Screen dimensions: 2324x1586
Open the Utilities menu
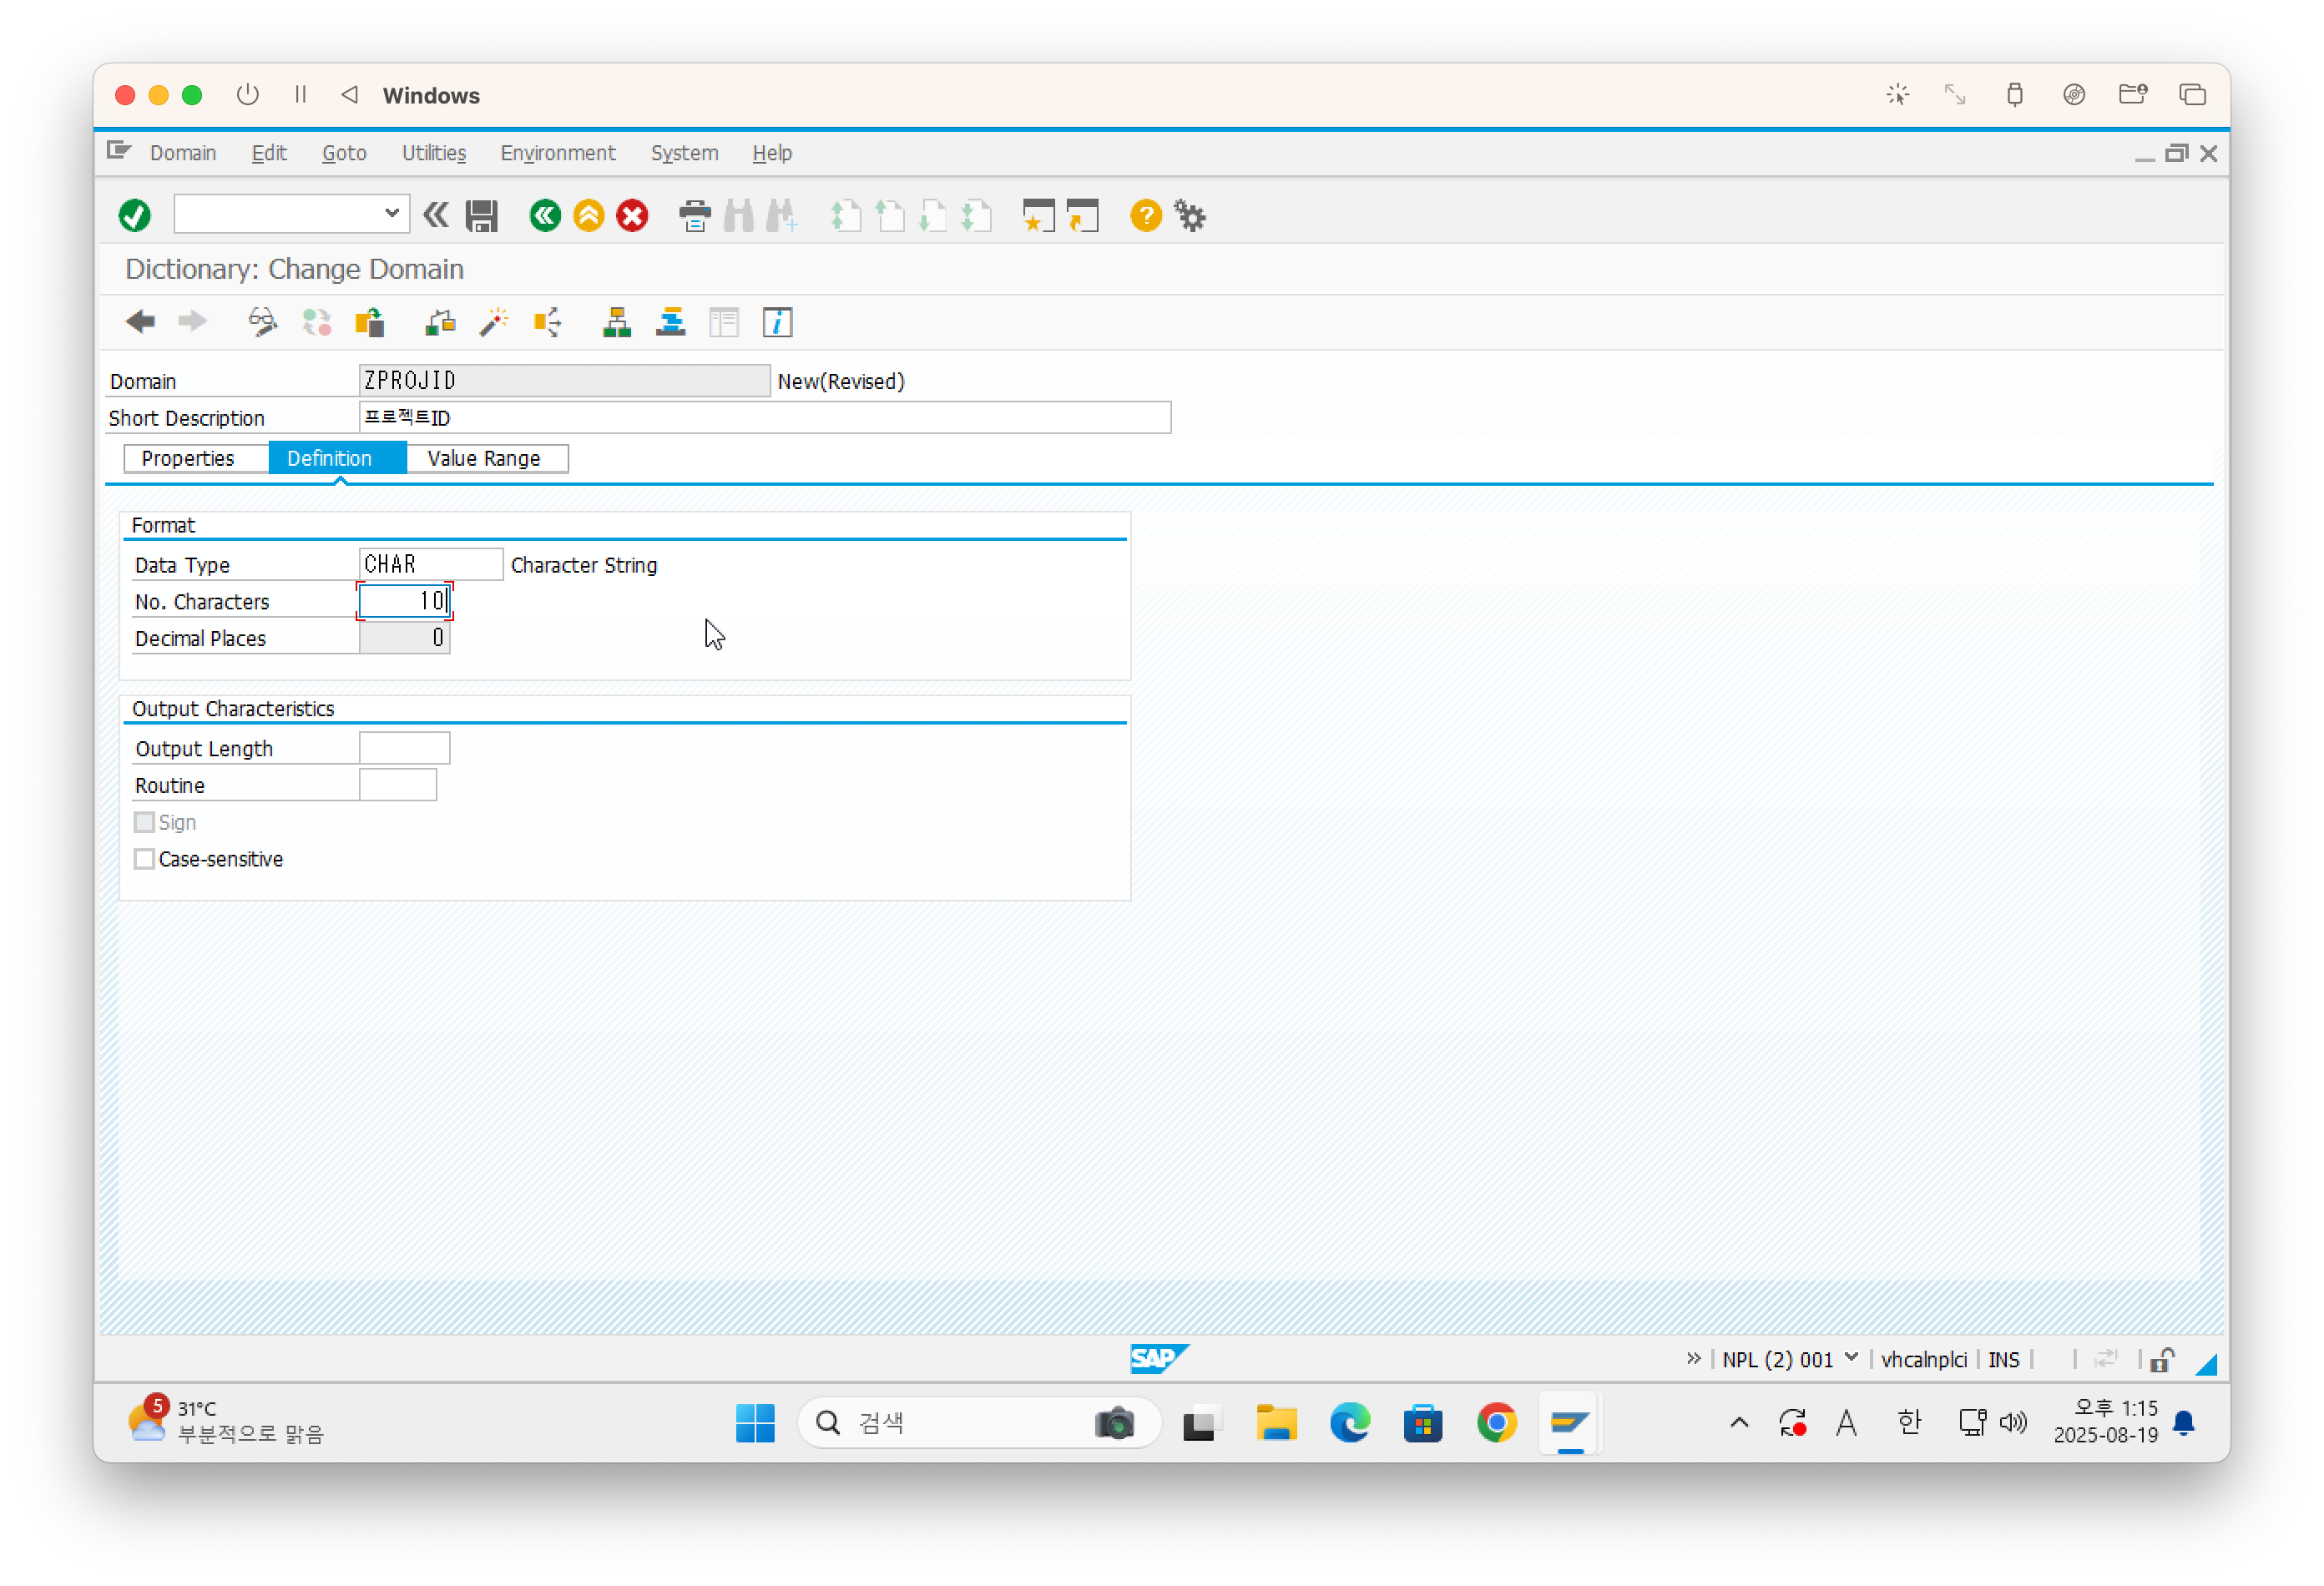[433, 153]
